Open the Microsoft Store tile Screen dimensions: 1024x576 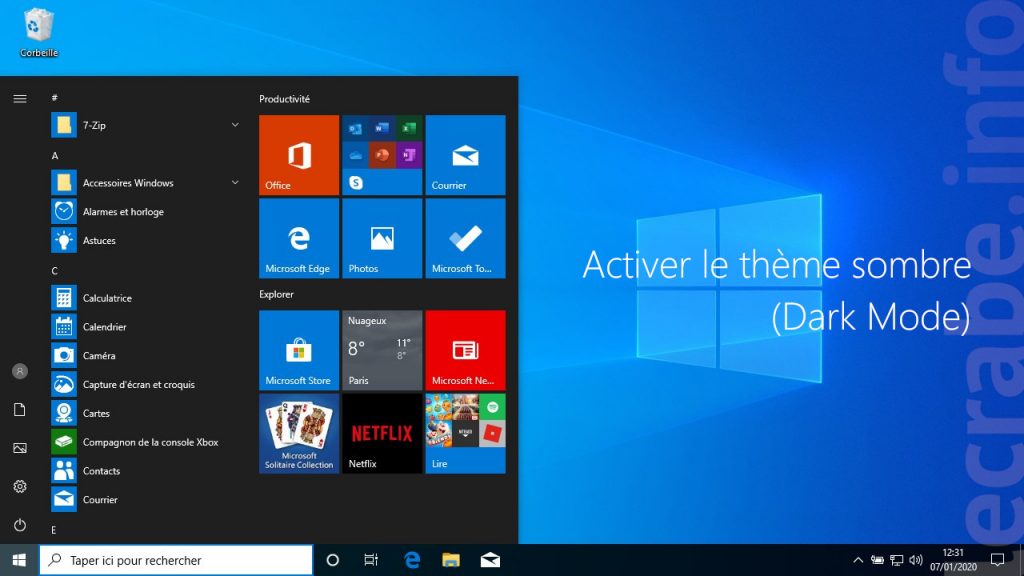298,350
